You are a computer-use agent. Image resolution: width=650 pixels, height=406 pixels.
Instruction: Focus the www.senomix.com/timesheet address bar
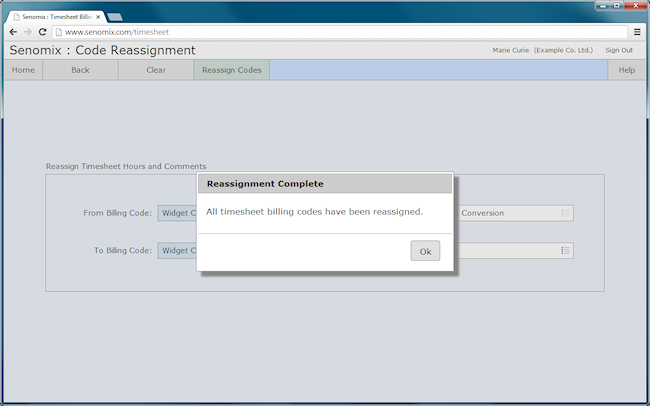click(340, 32)
